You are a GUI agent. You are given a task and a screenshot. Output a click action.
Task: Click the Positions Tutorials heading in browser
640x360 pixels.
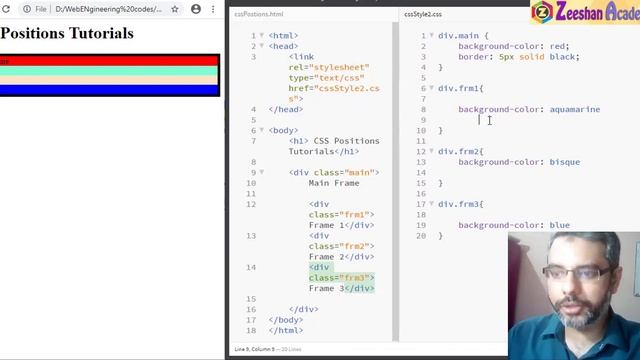pos(67,33)
